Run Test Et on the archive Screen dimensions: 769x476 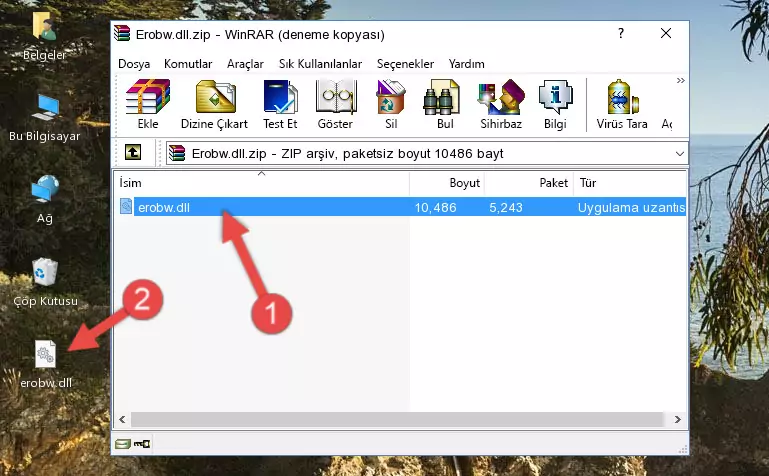[x=280, y=104]
